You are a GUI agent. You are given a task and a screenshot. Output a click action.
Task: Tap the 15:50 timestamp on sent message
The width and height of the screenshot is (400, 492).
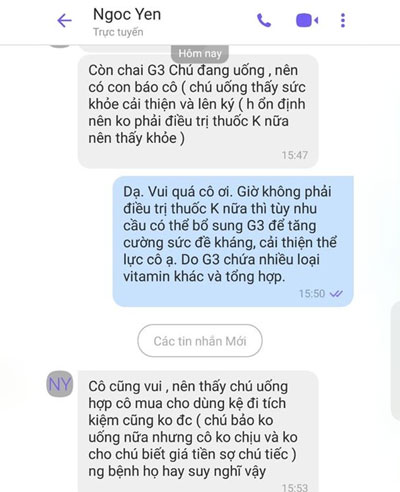[312, 294]
